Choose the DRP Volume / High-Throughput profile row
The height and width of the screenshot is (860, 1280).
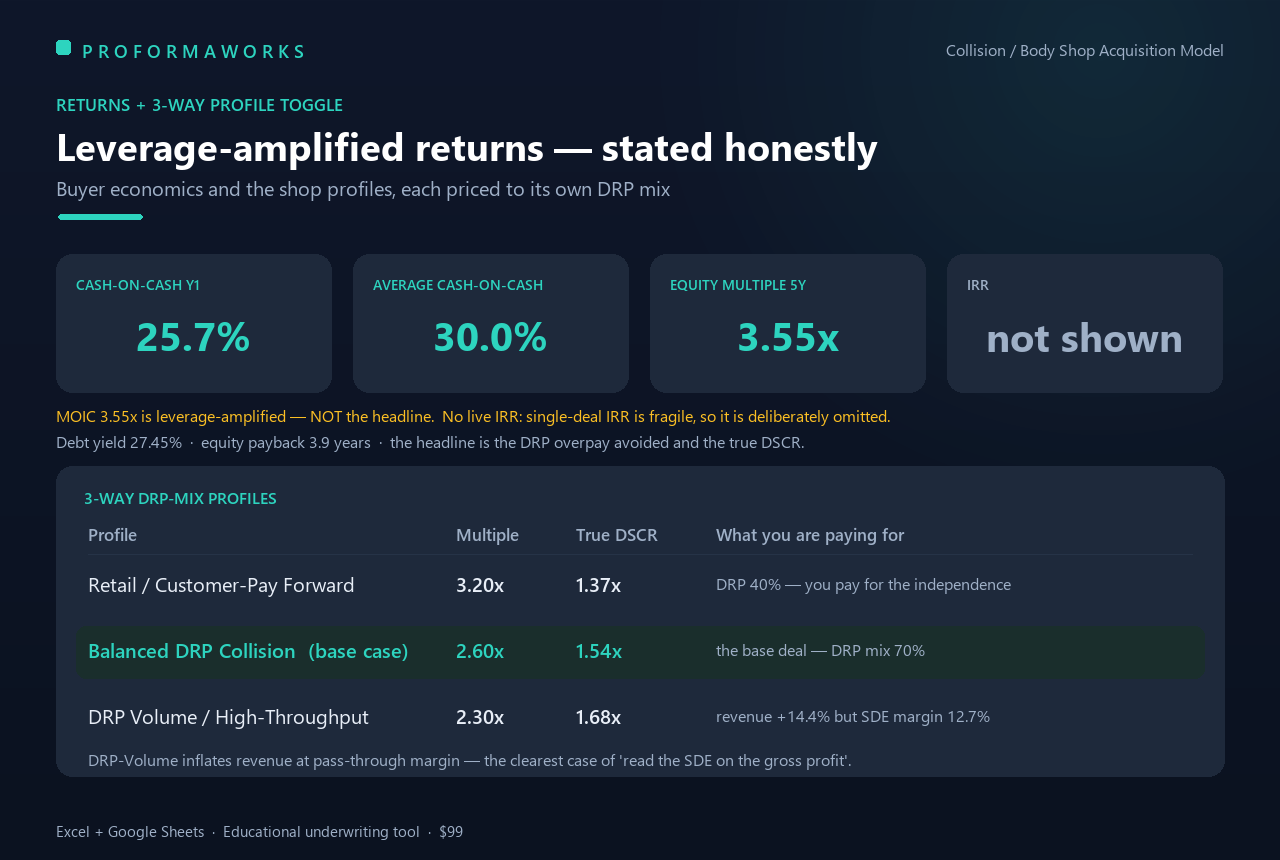[x=640, y=717]
